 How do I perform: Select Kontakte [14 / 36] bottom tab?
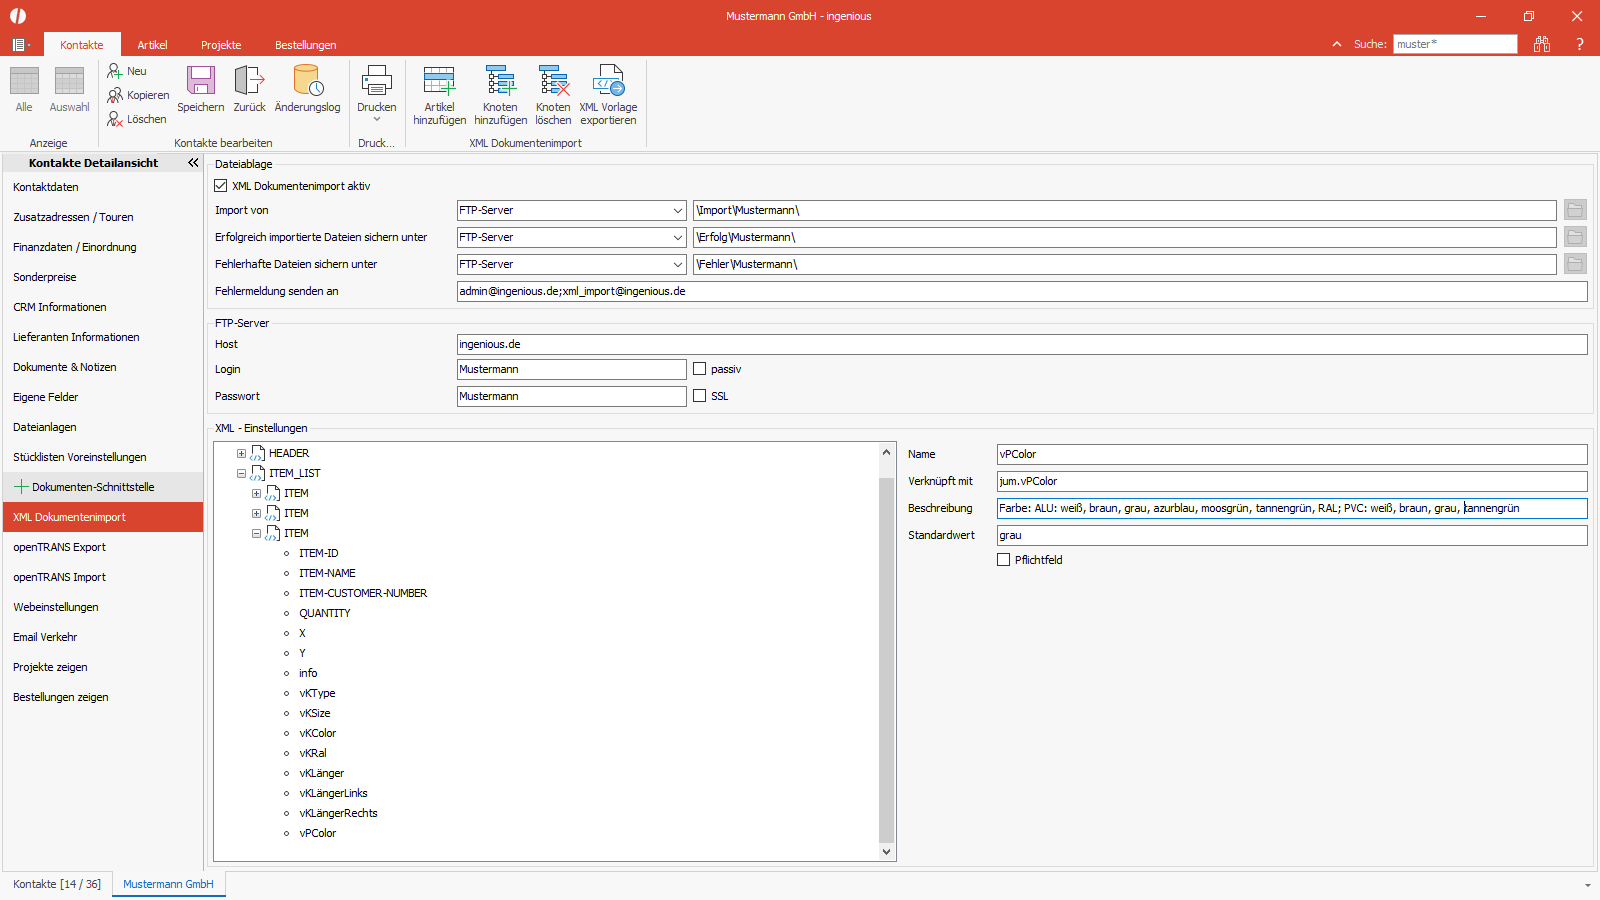coord(57,884)
